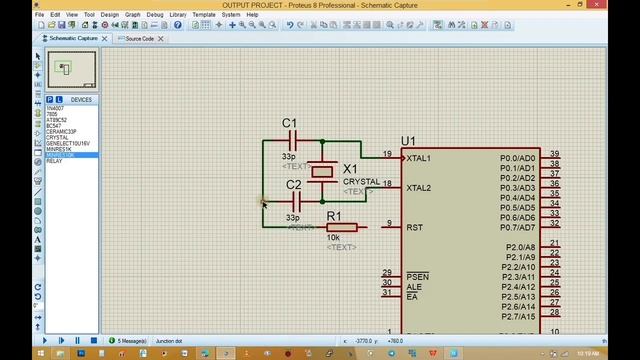Pause the simulation
640x360 pixels.
pyautogui.click(x=78, y=340)
